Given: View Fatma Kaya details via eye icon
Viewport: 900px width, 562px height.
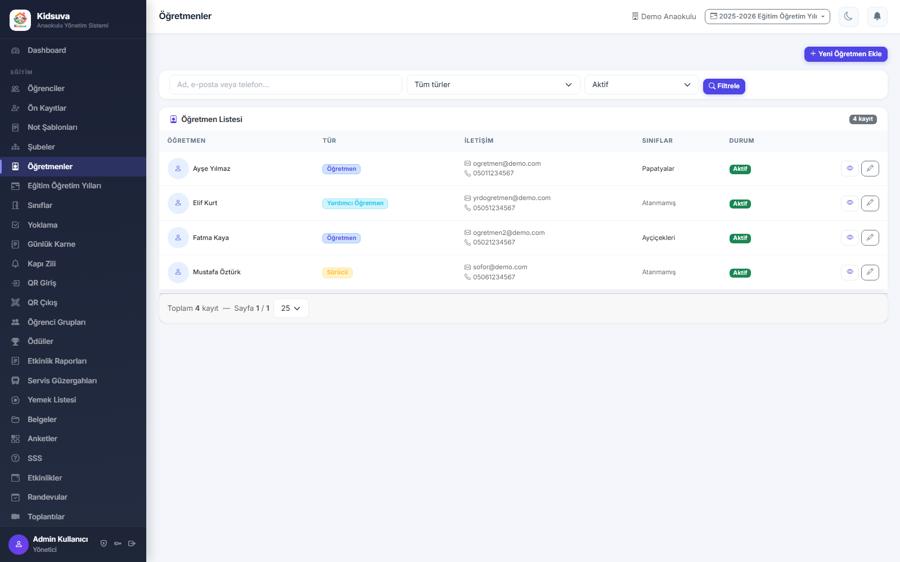Looking at the screenshot, I should (849, 237).
